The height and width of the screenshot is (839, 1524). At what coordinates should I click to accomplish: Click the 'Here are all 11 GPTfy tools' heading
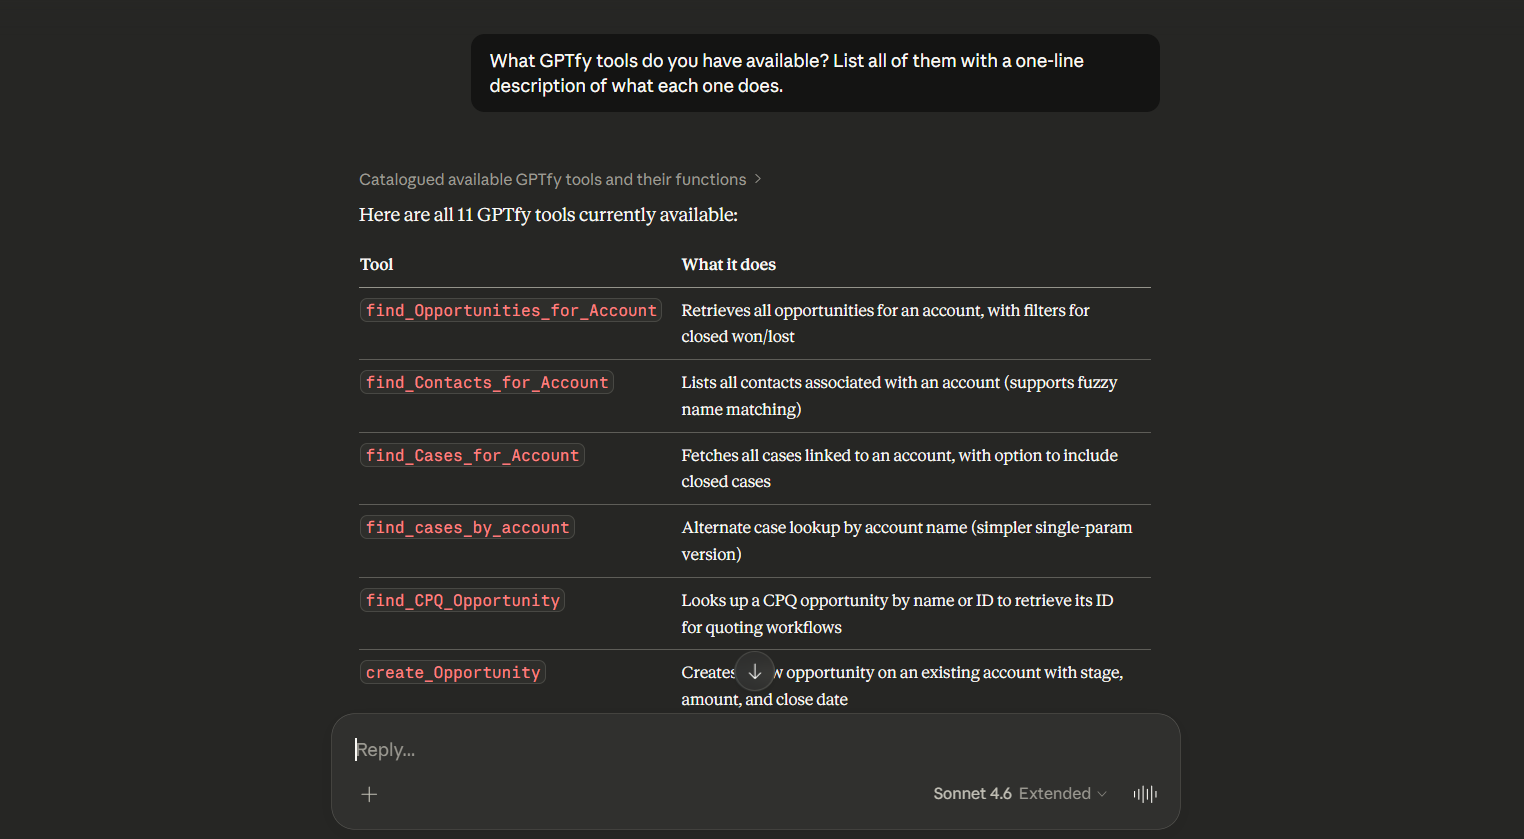coord(548,214)
